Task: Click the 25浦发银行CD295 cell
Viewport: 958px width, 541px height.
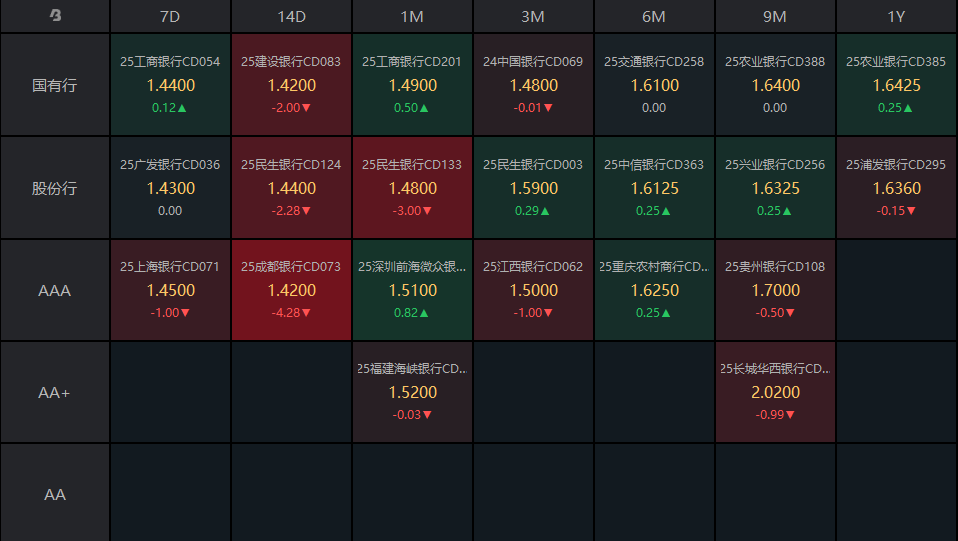Action: click(x=896, y=188)
